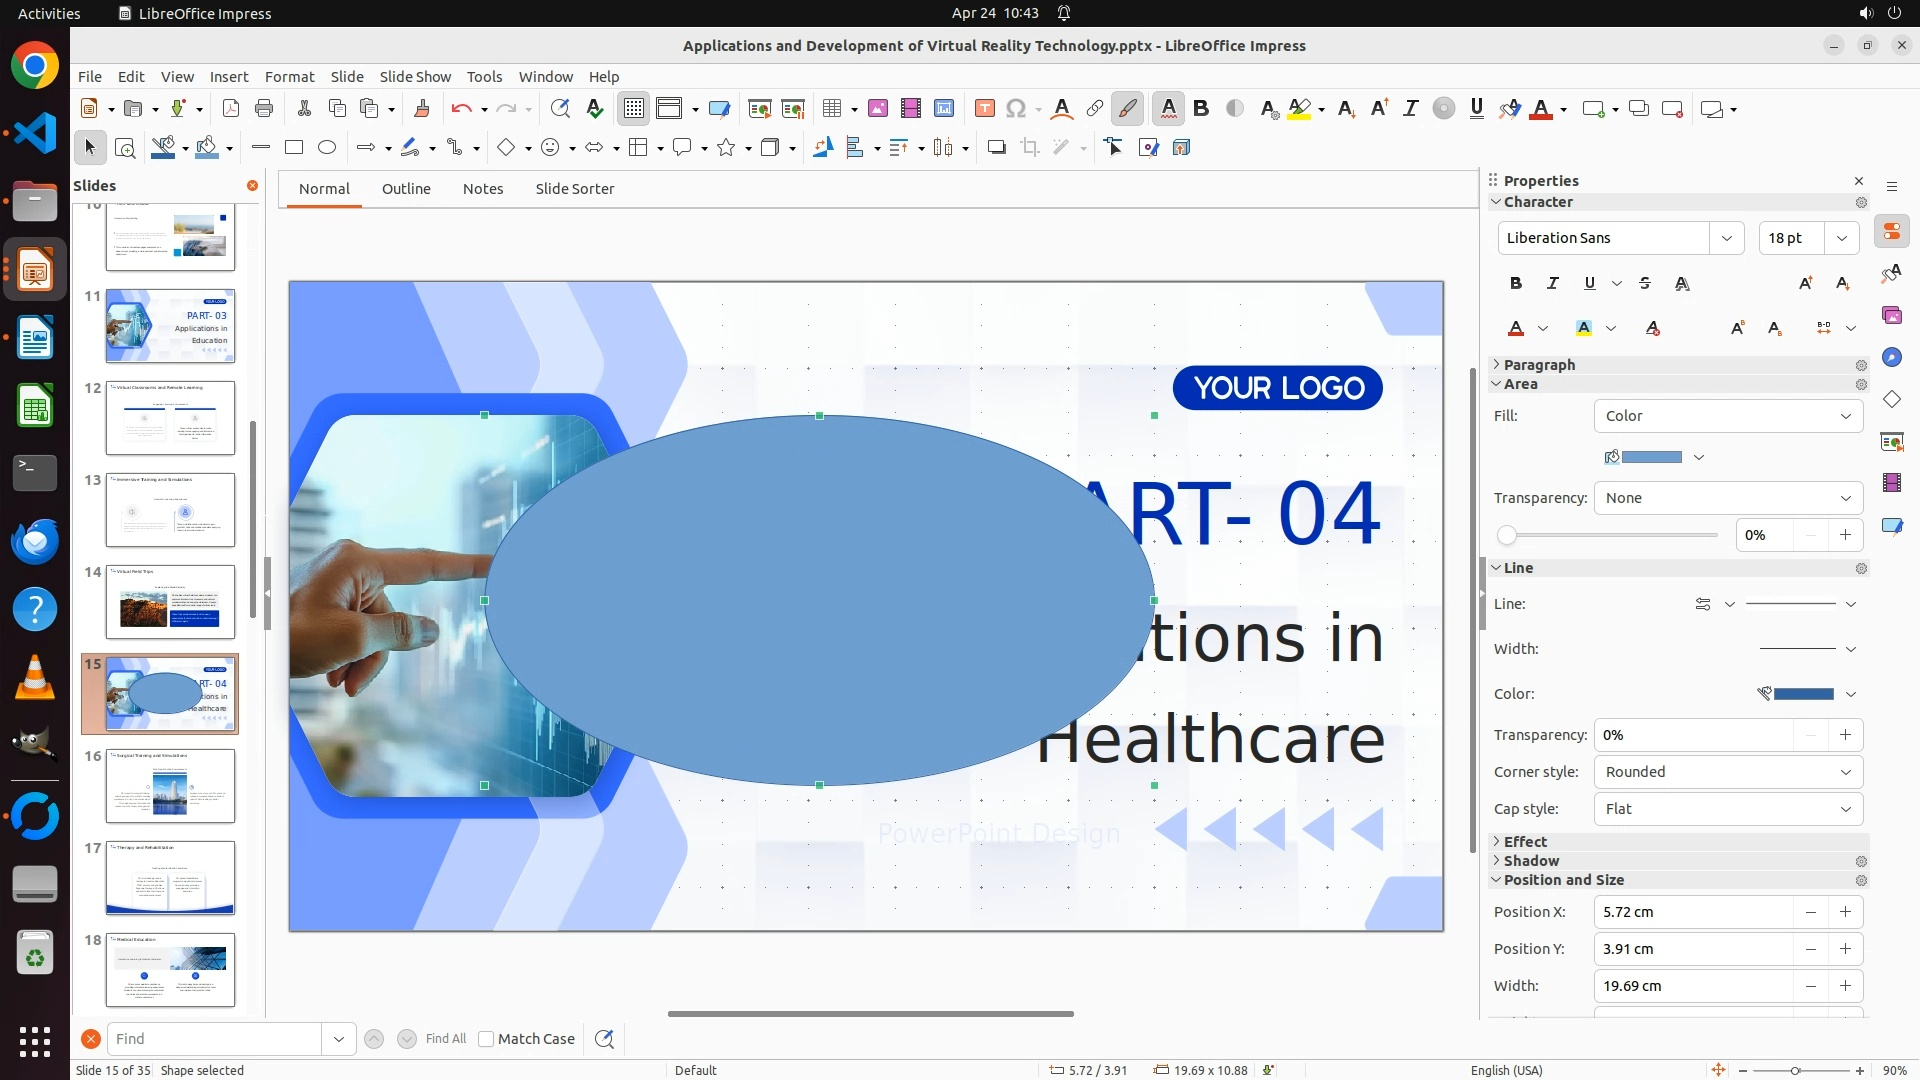Open the Fill type dropdown

coord(1728,416)
